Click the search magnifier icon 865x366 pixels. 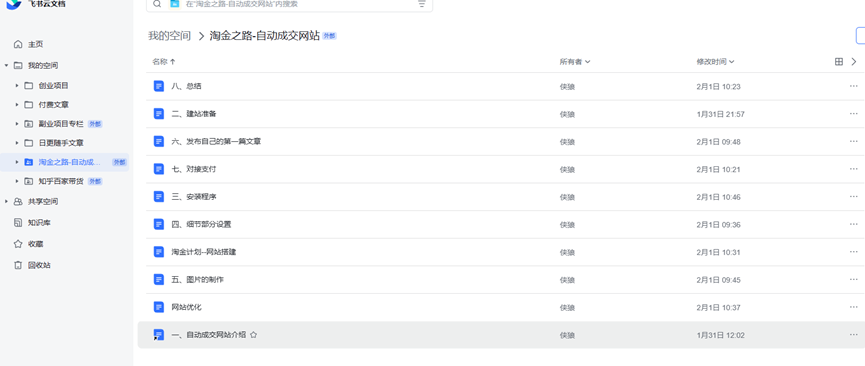pyautogui.click(x=157, y=4)
